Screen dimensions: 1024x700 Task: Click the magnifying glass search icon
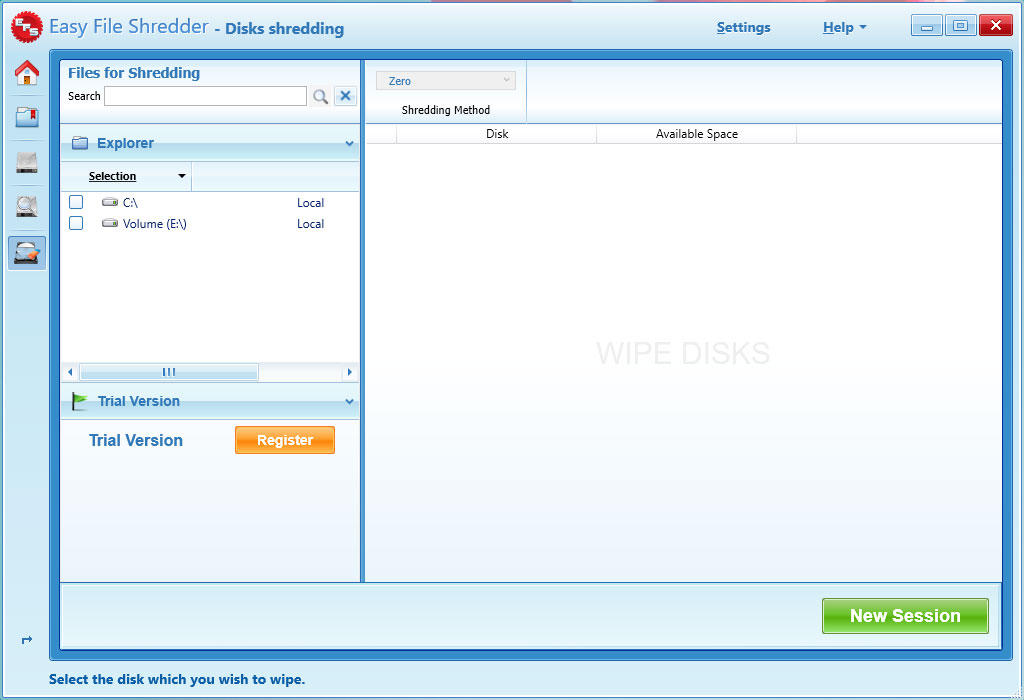click(x=320, y=96)
